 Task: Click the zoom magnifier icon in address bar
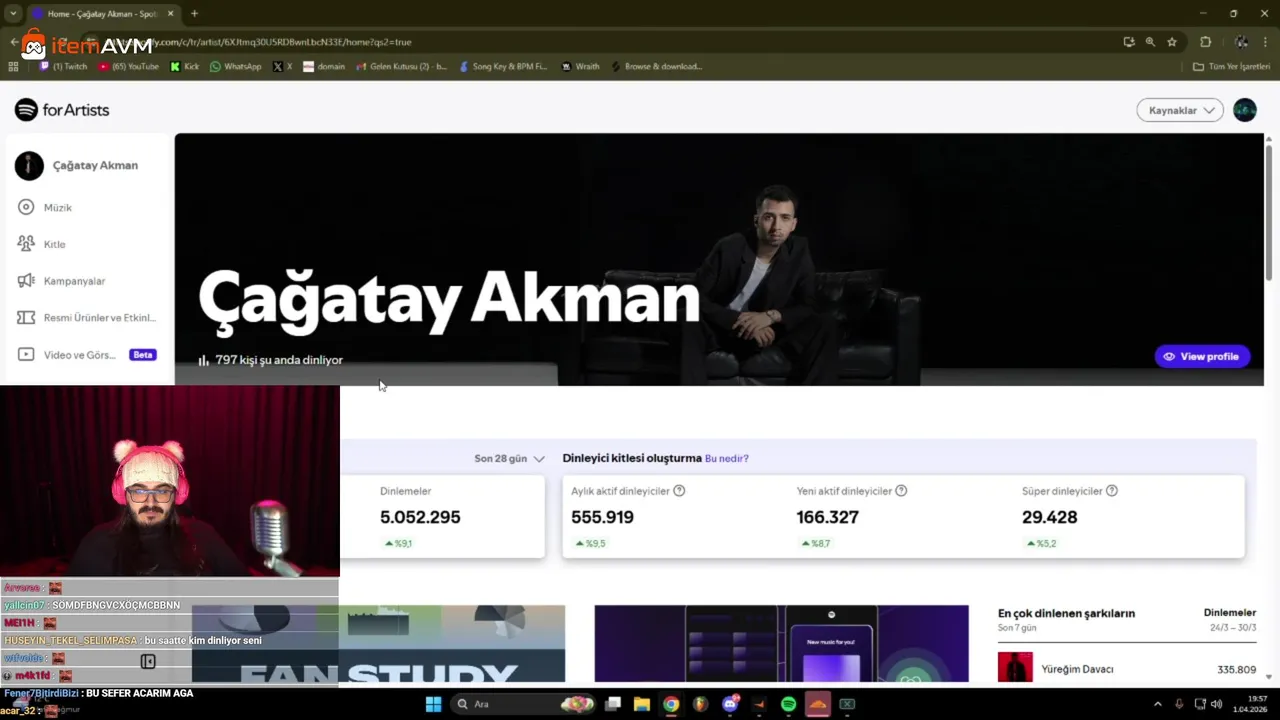(x=1150, y=42)
